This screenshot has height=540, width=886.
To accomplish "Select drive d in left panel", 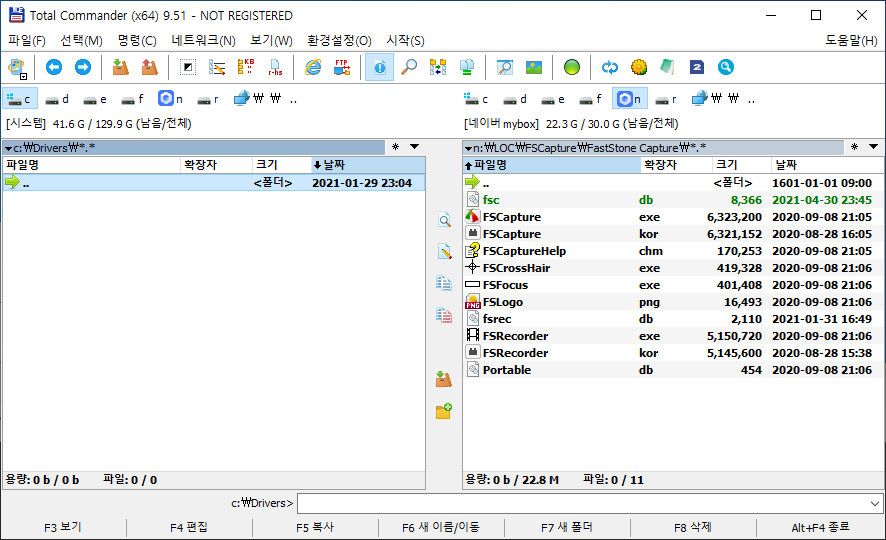I will [x=58, y=99].
